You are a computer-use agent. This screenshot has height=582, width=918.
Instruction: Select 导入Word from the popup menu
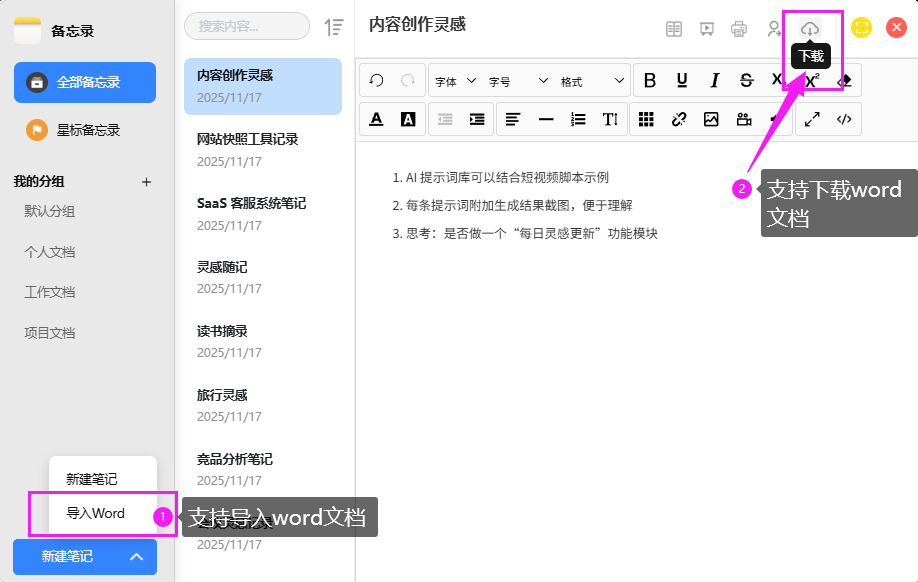click(x=96, y=513)
